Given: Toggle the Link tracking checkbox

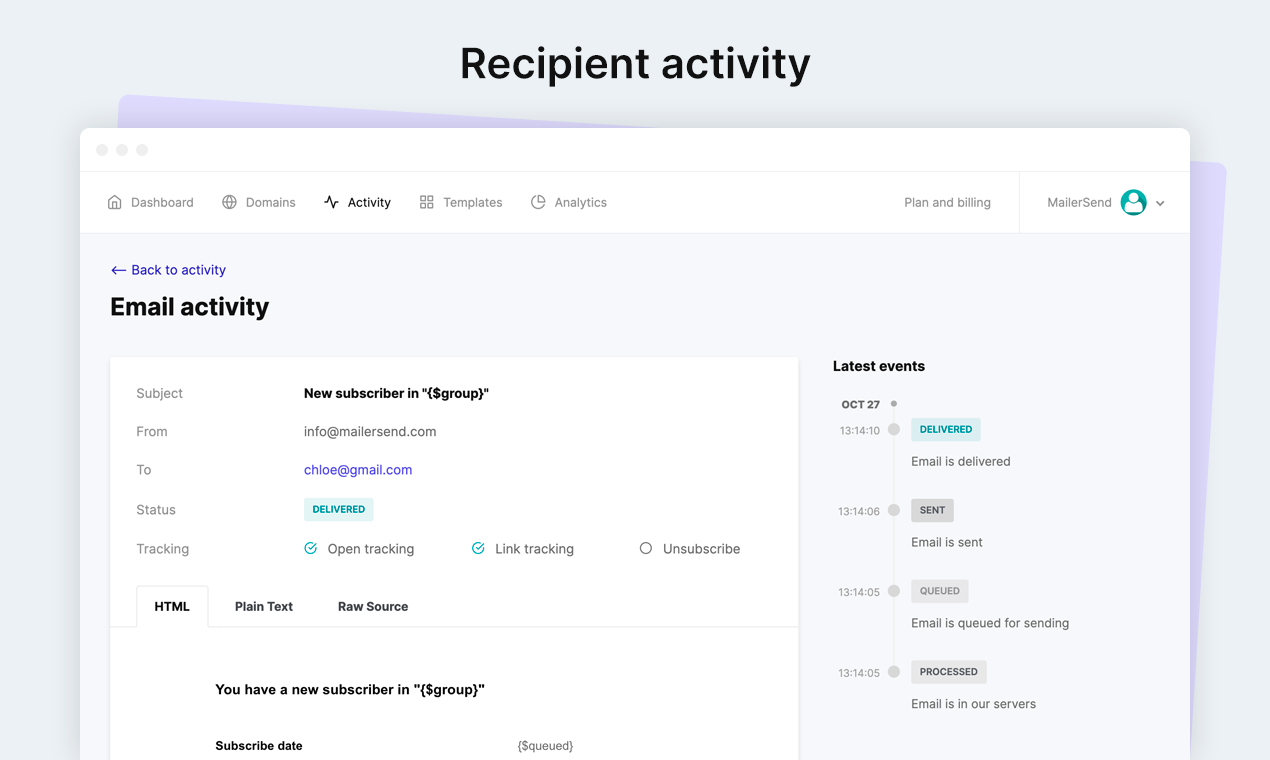Looking at the screenshot, I should pos(478,548).
